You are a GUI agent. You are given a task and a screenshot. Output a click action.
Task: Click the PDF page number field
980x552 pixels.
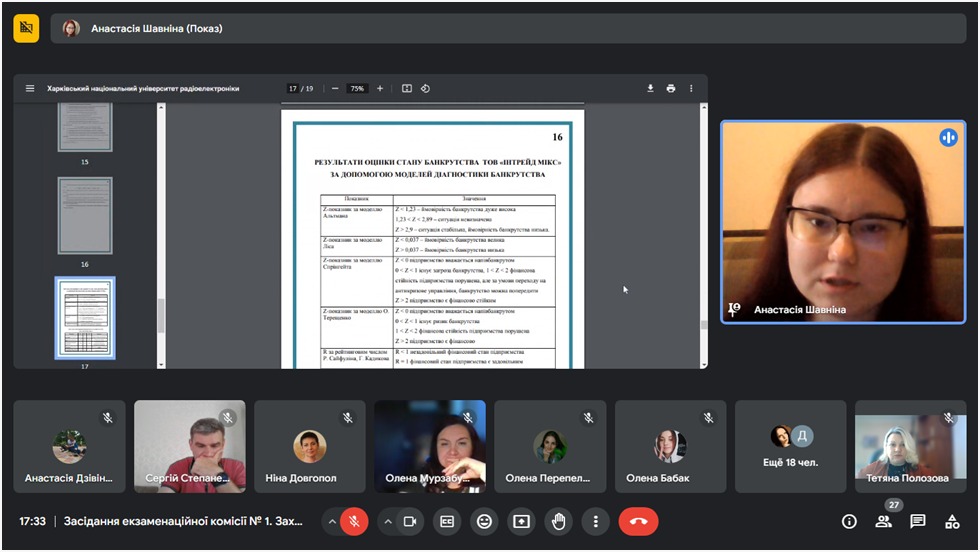[293, 88]
